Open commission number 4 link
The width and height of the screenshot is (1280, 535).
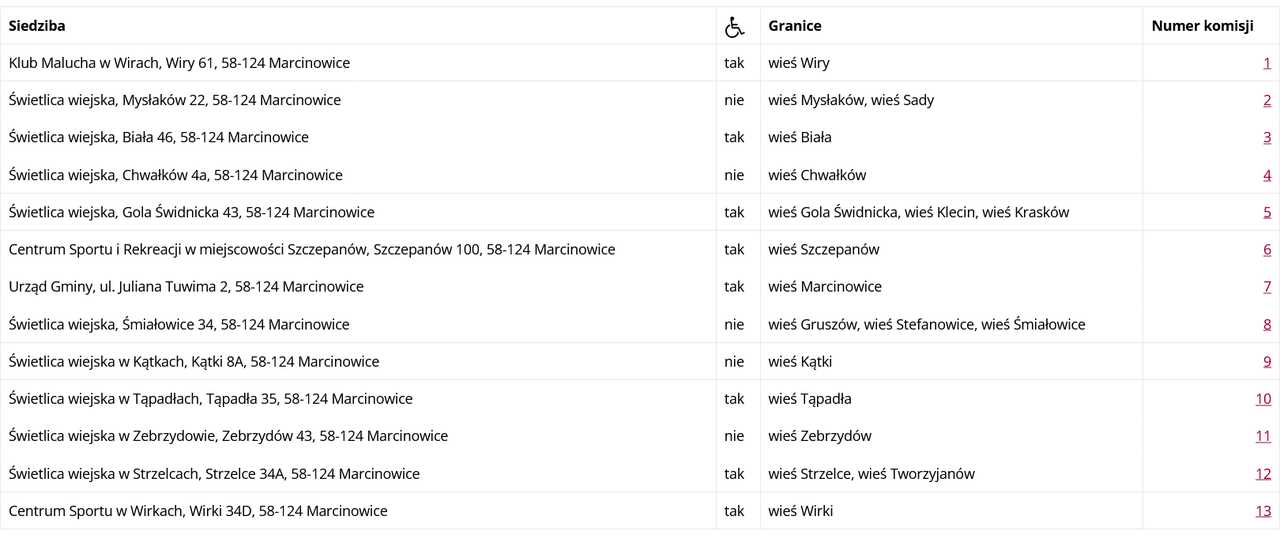1267,175
